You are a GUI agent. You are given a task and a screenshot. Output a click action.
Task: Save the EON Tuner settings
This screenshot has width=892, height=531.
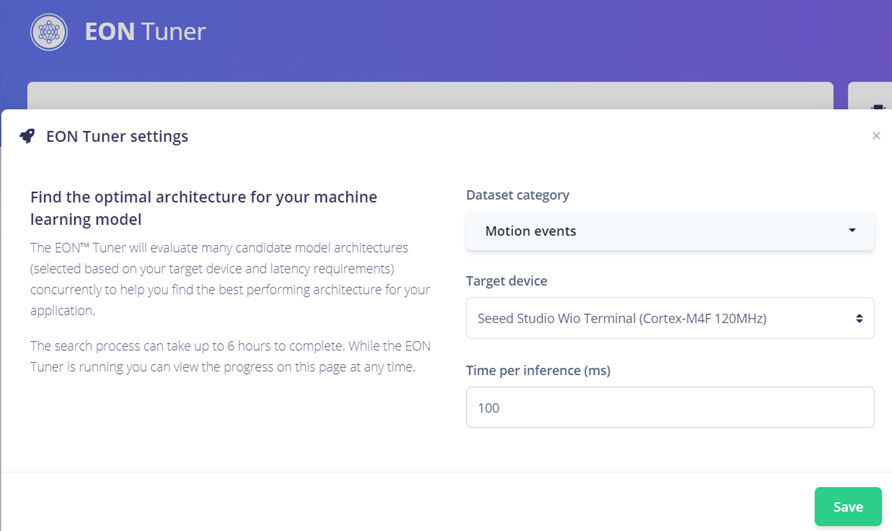click(x=848, y=507)
